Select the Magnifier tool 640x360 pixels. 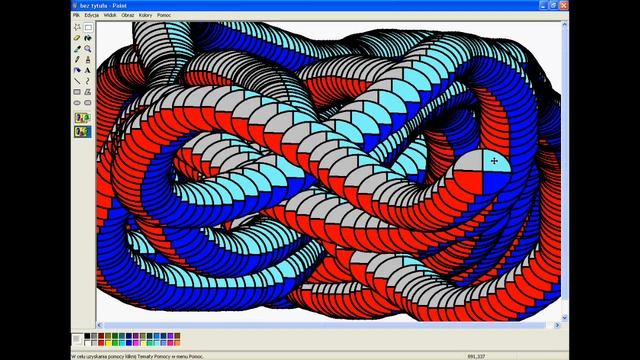88,49
